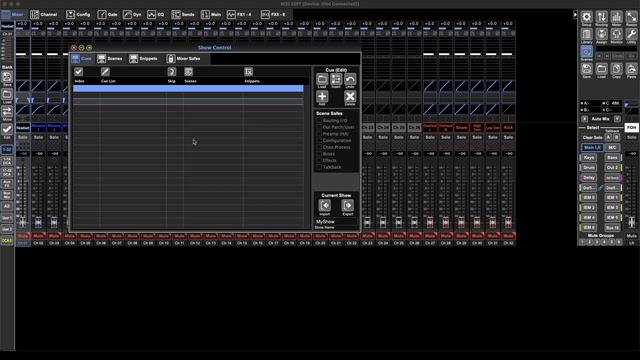The width and height of the screenshot is (640, 360).
Task: Click the Skip icon in cue header
Action: [x=172, y=72]
